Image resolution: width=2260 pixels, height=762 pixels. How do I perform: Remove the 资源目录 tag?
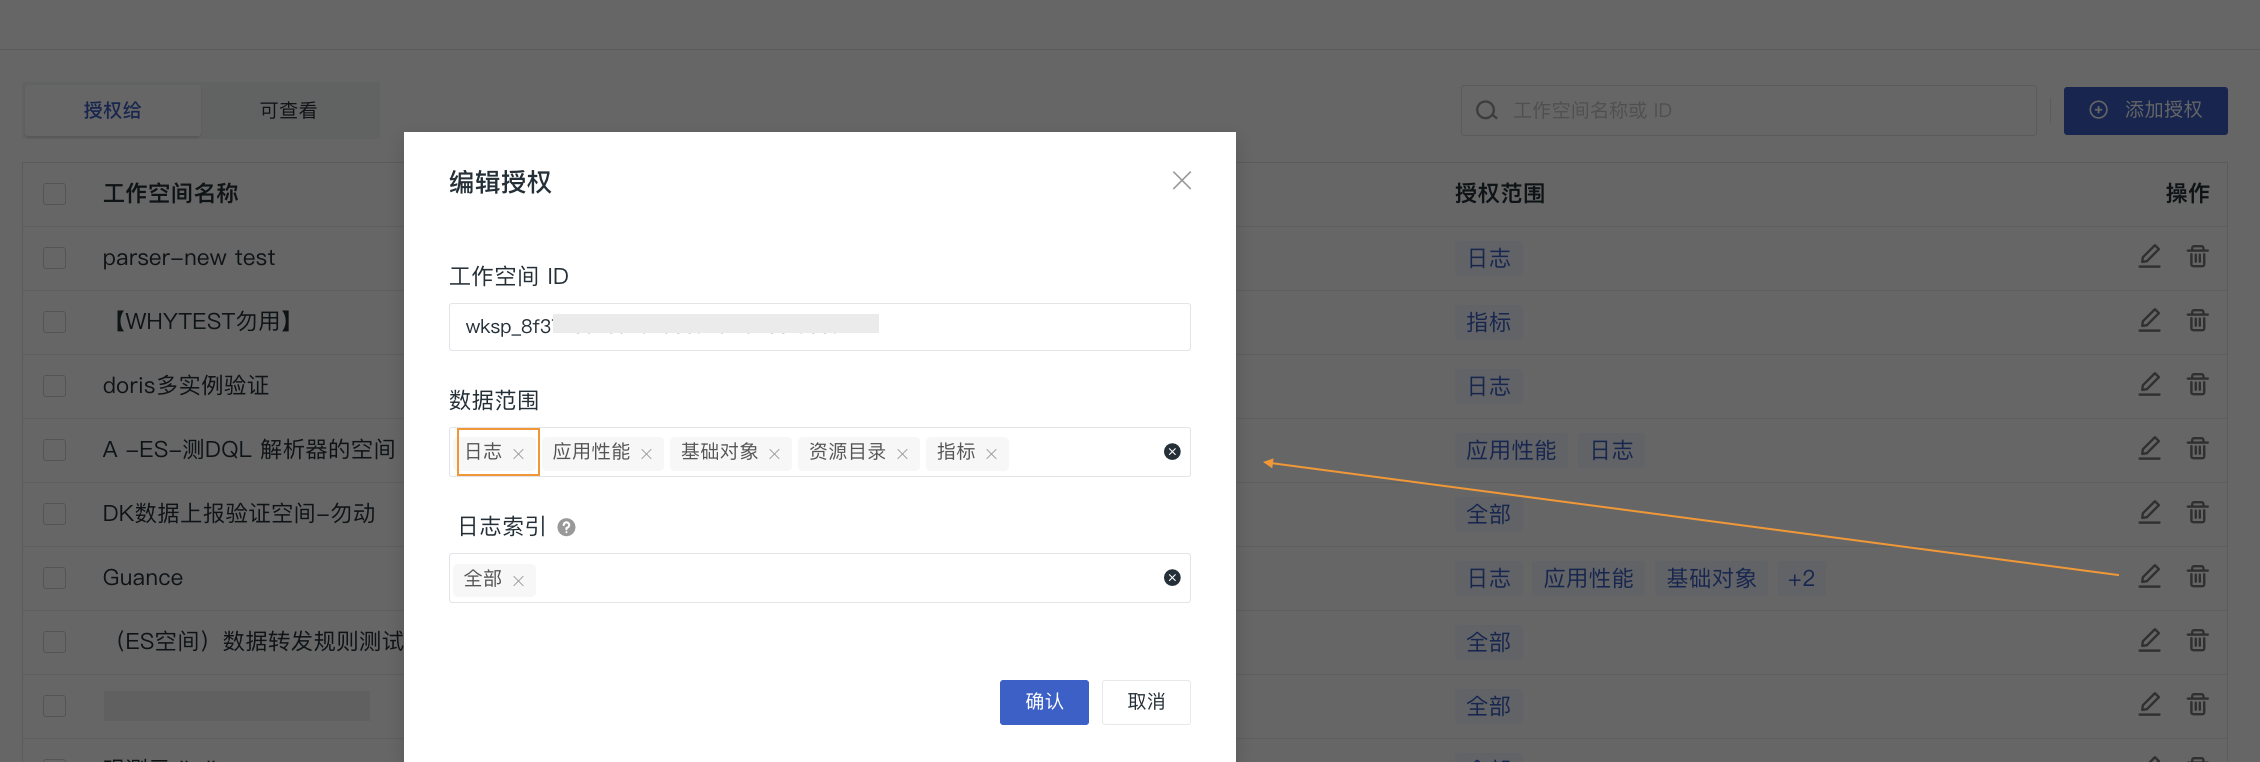(902, 454)
